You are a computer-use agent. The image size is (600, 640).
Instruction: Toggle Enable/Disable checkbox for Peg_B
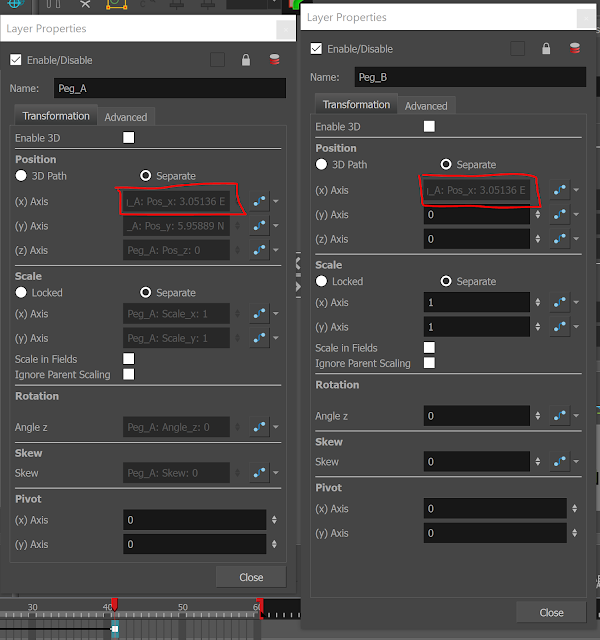click(x=316, y=49)
